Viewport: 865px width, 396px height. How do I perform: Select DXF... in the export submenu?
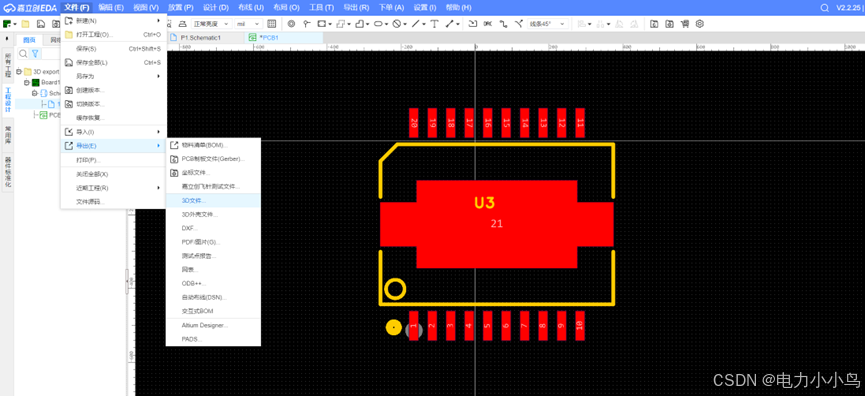213,228
